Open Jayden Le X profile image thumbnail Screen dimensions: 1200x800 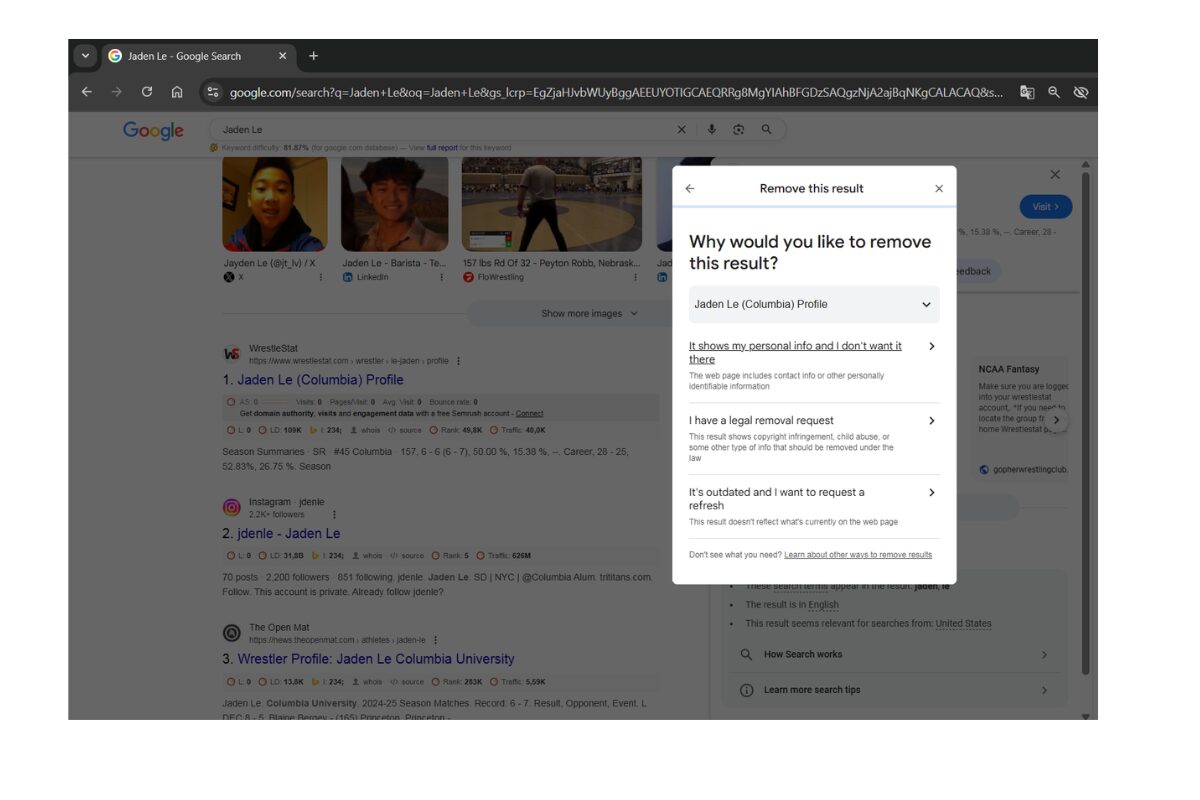(x=274, y=204)
